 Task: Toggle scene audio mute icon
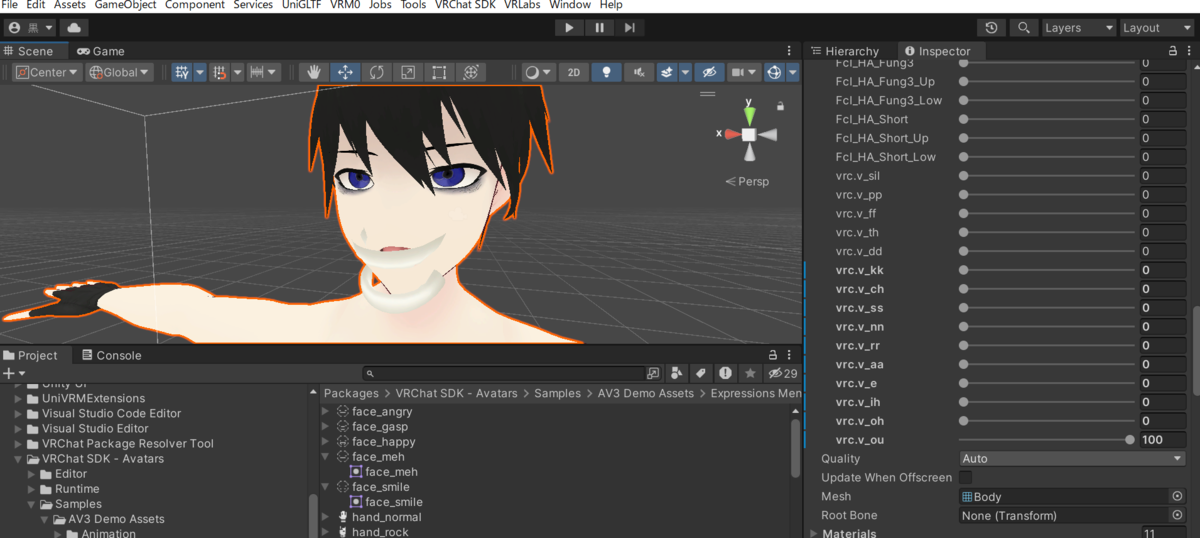click(x=637, y=72)
